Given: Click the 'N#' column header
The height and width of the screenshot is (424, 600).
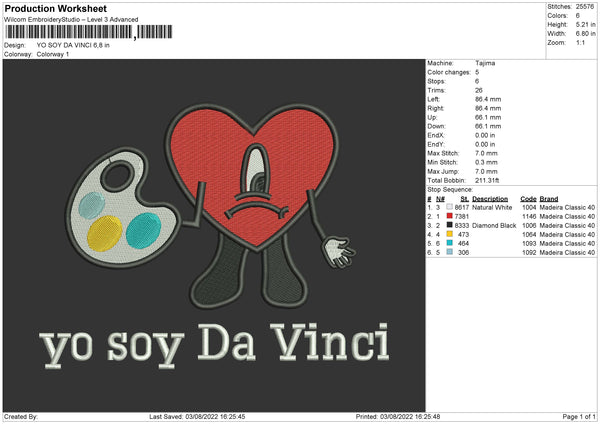Looking at the screenshot, I should point(440,199).
